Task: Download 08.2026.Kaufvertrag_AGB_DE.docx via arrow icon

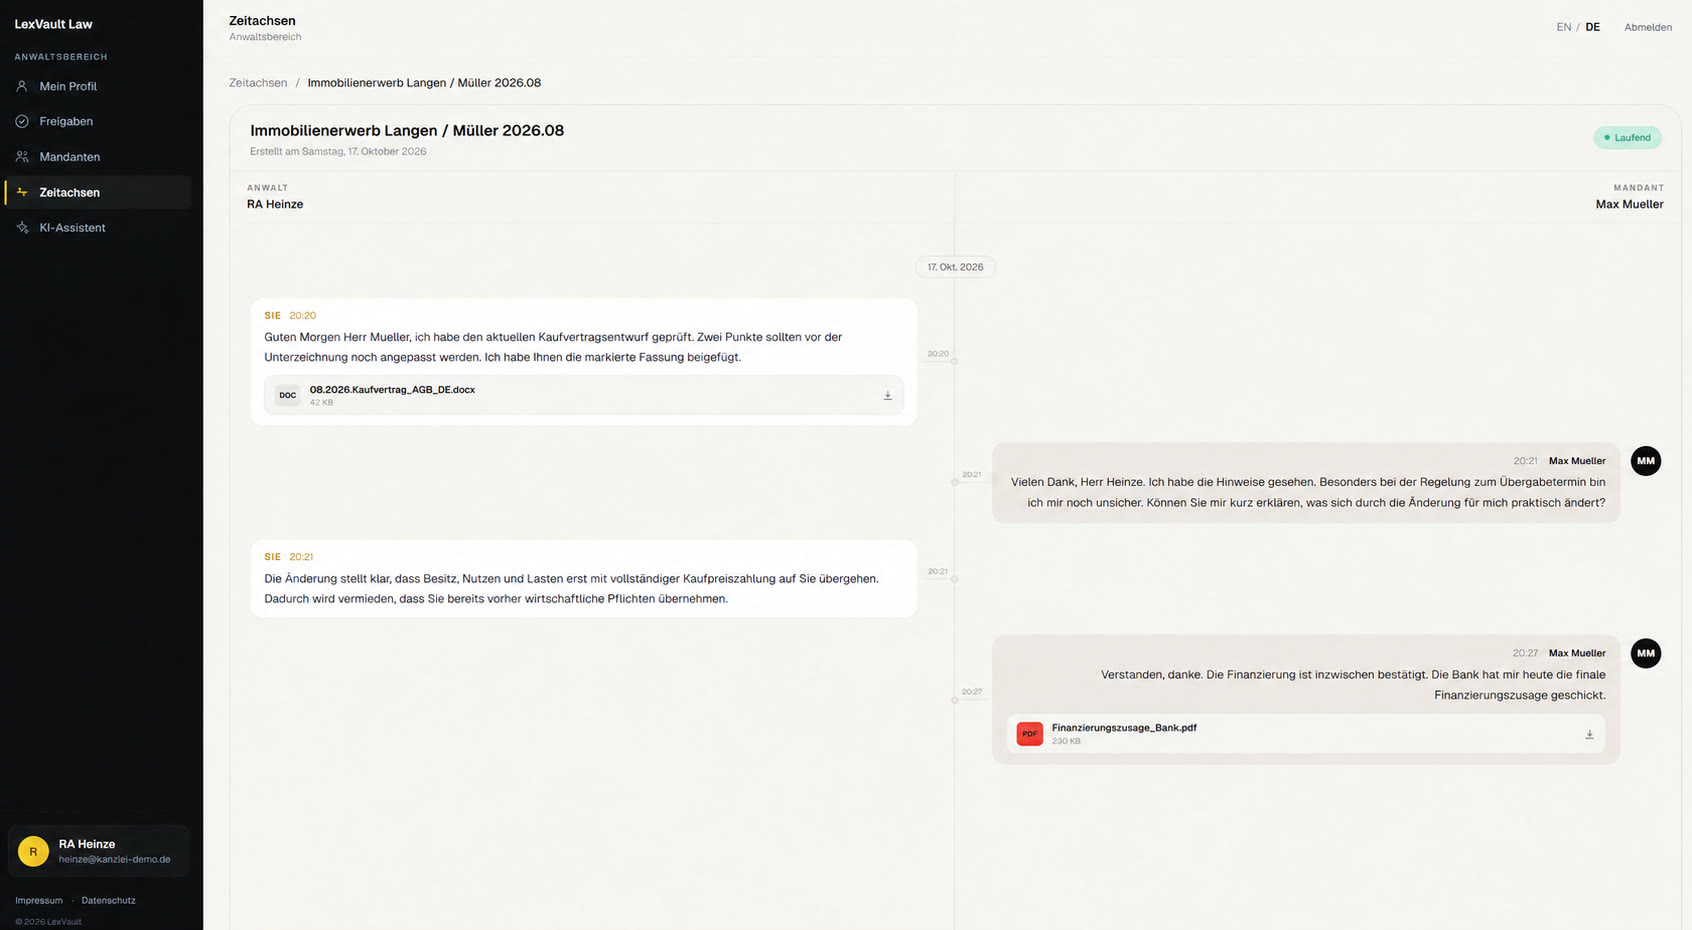Action: 887,396
